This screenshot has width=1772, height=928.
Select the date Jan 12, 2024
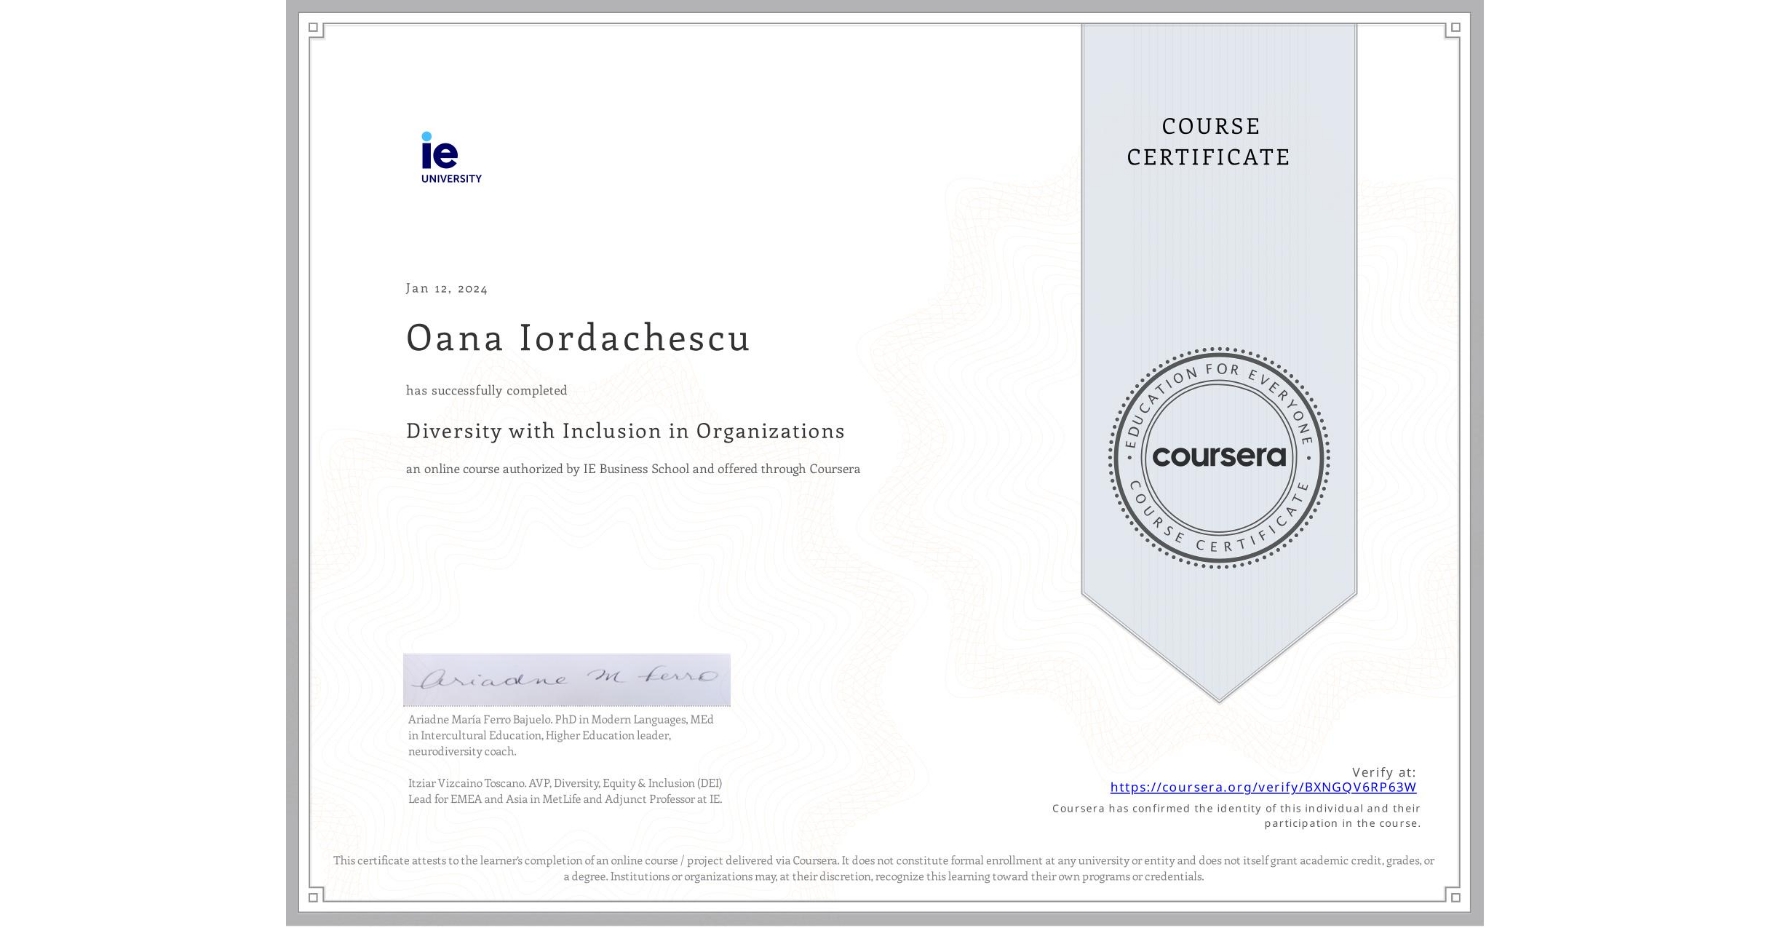click(x=447, y=288)
